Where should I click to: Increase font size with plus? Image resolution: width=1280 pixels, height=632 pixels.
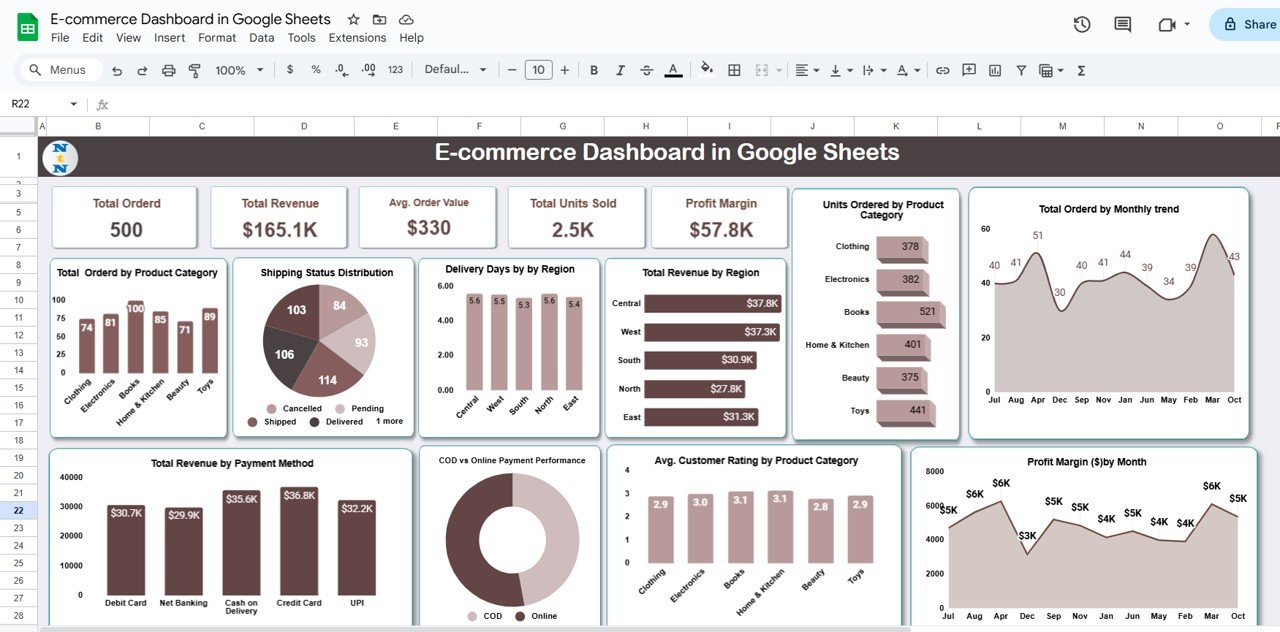pos(565,70)
